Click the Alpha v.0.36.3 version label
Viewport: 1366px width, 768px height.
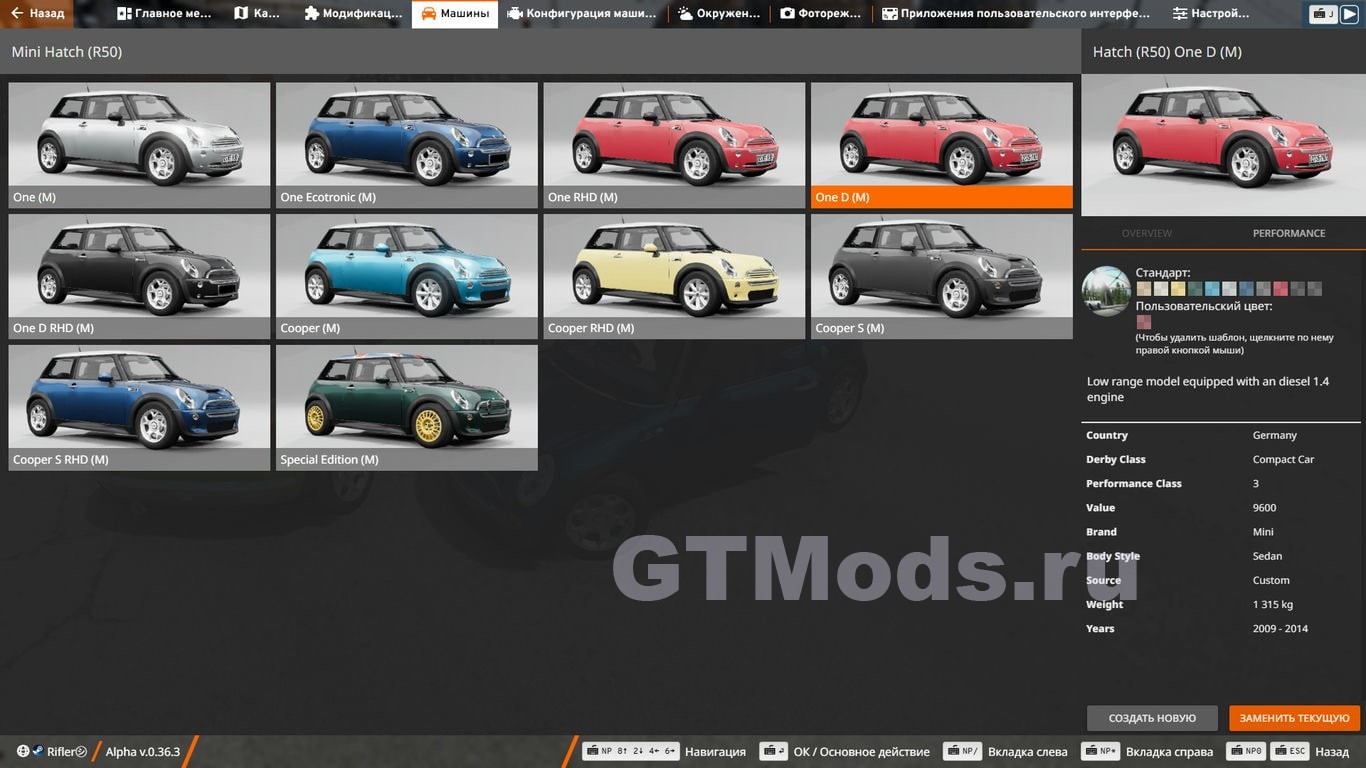[x=143, y=752]
